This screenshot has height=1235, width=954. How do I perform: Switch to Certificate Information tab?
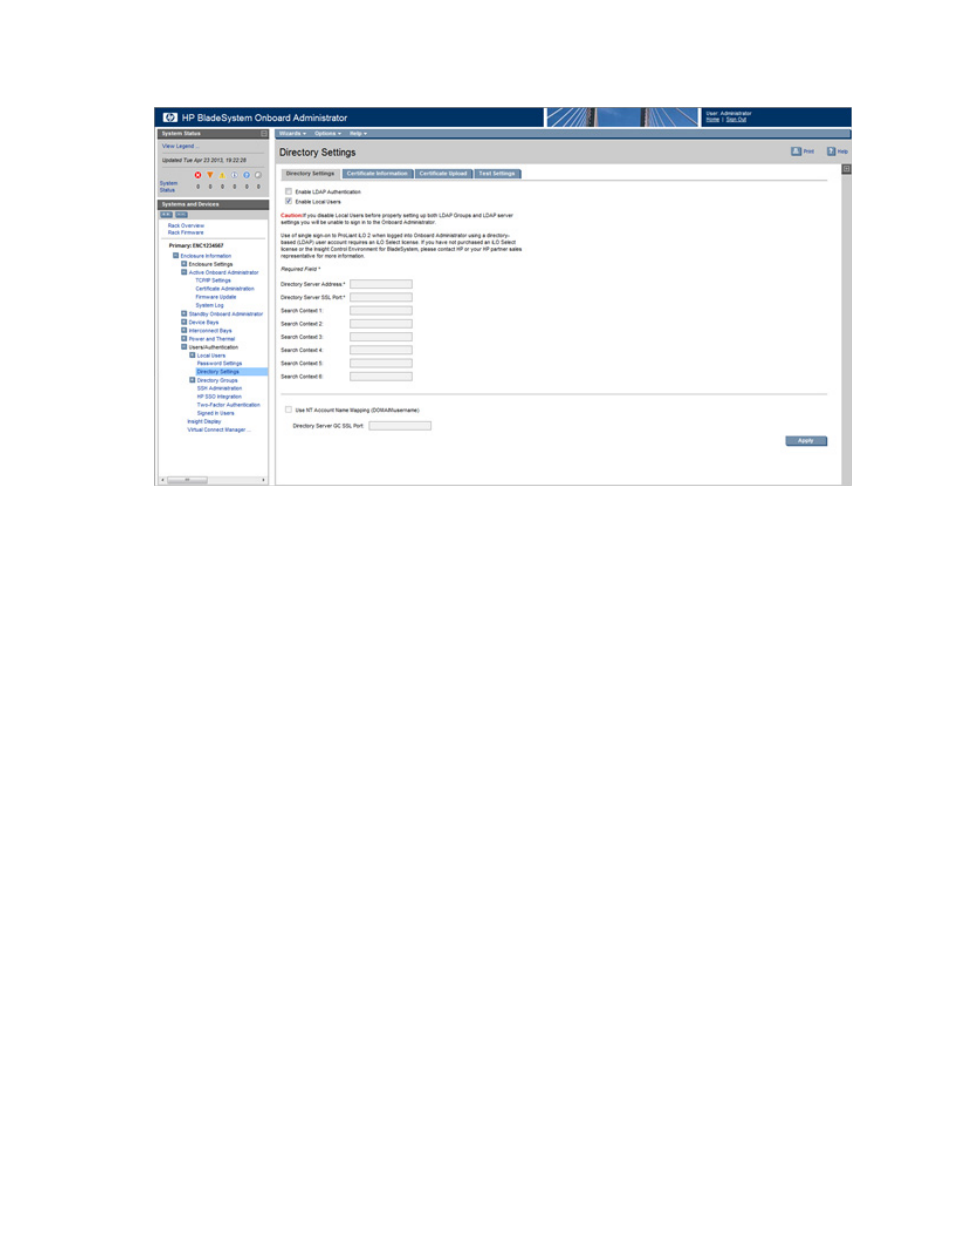tap(377, 173)
